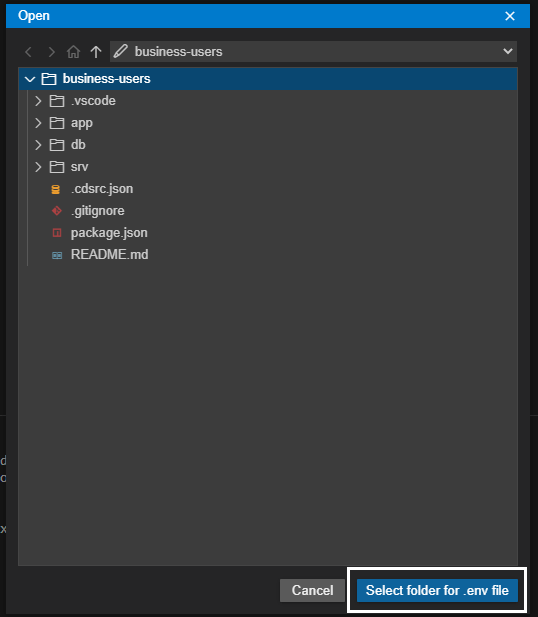Click the business-users path field
Image resolution: width=538 pixels, height=617 pixels.
[313, 52]
